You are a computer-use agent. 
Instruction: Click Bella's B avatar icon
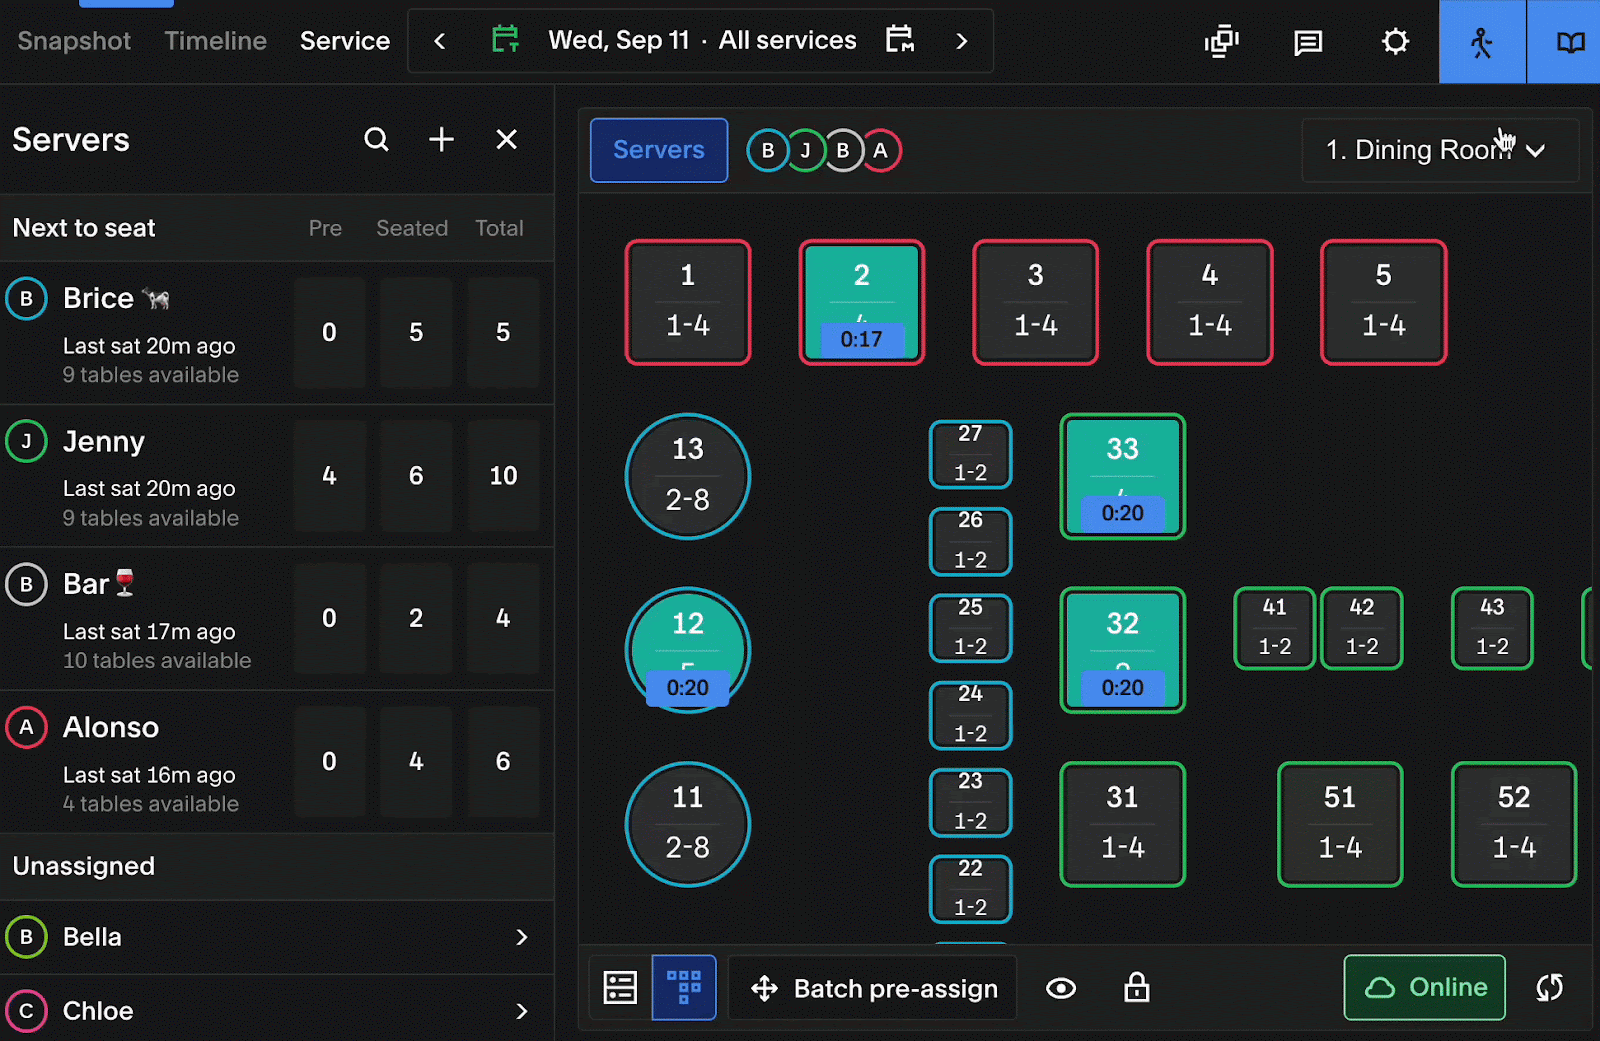(x=27, y=937)
